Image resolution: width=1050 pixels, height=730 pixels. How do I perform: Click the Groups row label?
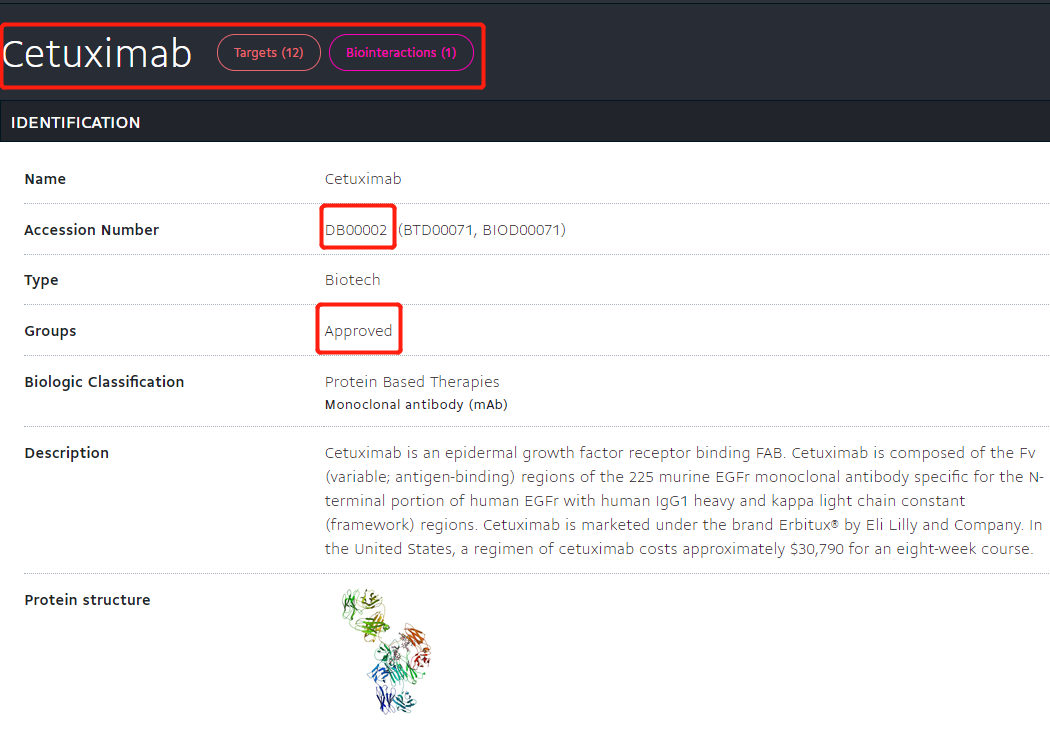coord(50,330)
